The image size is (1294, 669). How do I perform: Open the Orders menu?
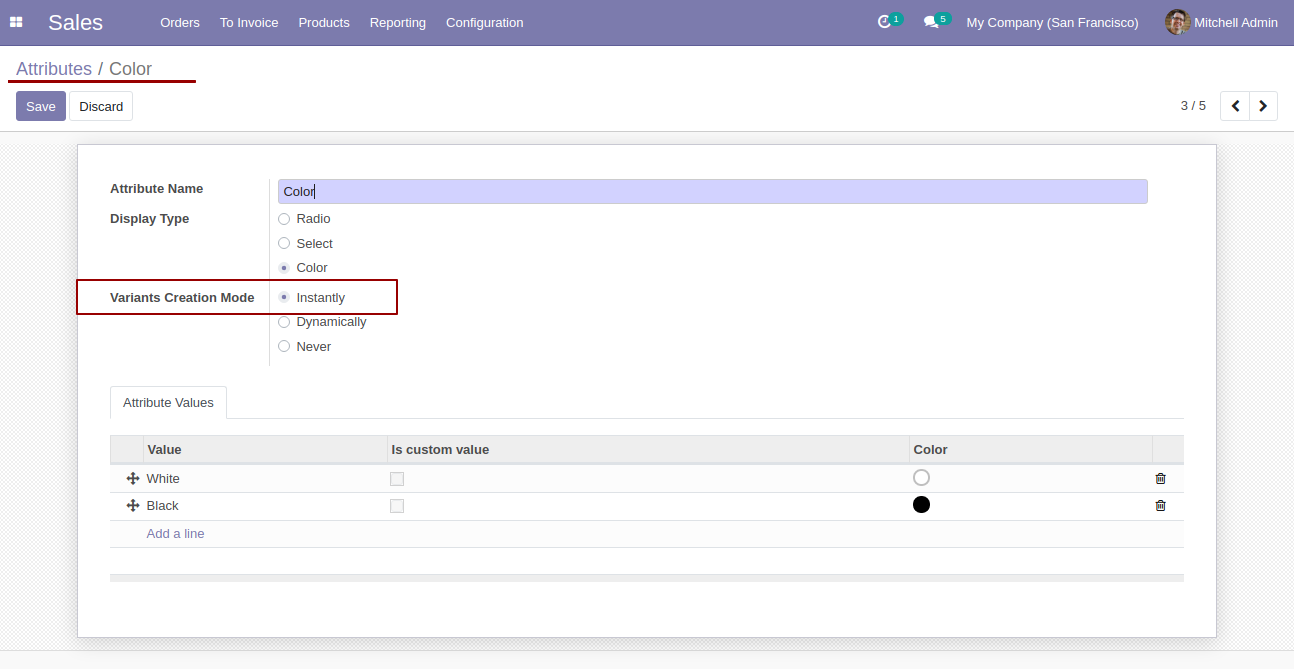[180, 22]
